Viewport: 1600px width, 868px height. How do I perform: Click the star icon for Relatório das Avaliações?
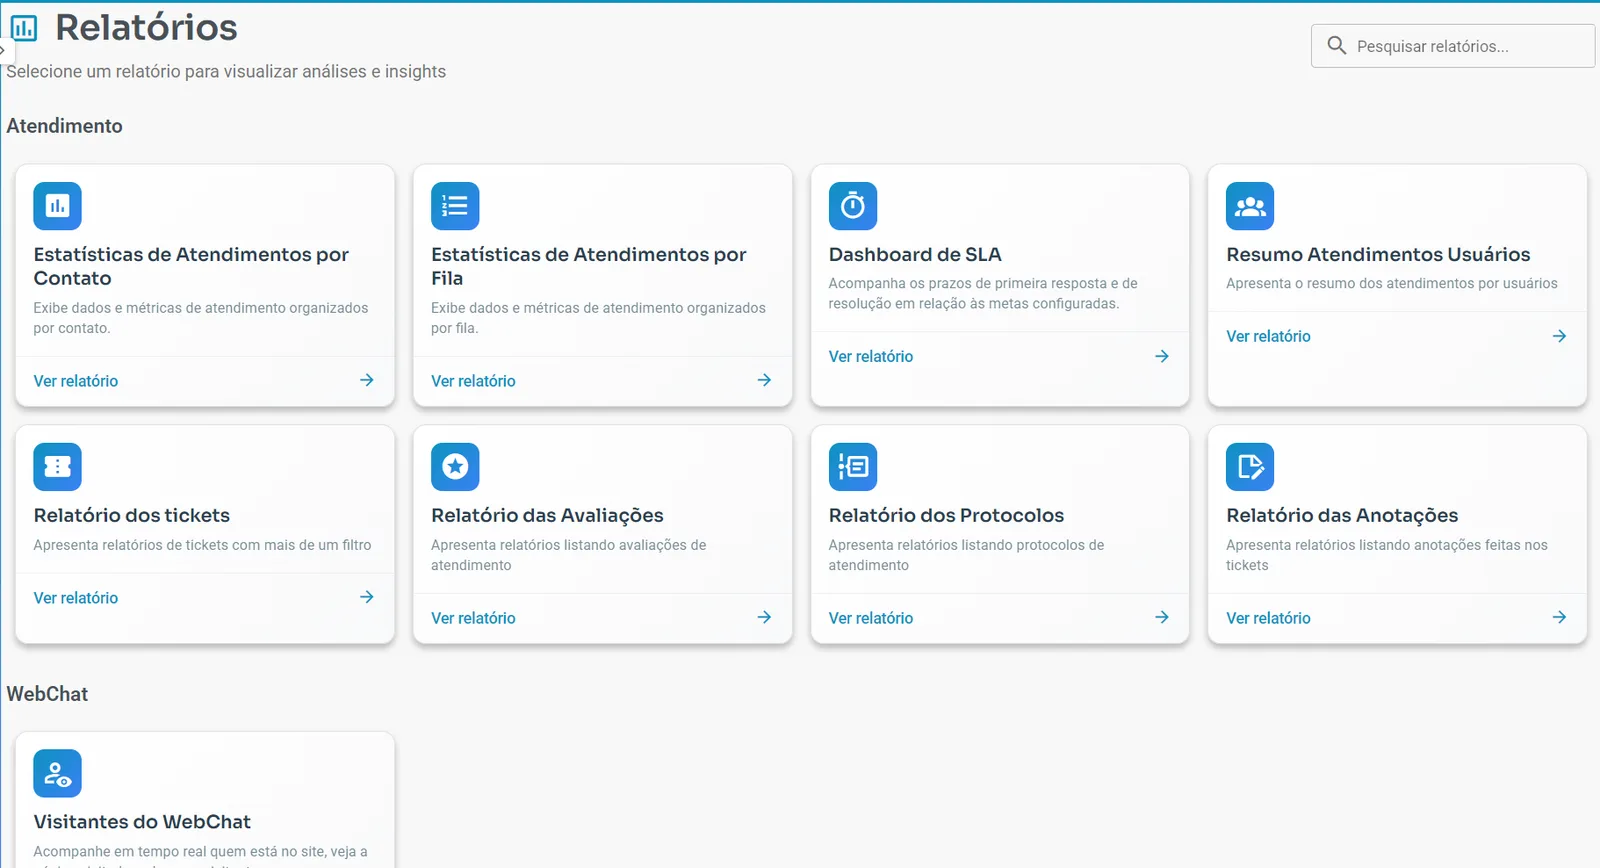455,467
